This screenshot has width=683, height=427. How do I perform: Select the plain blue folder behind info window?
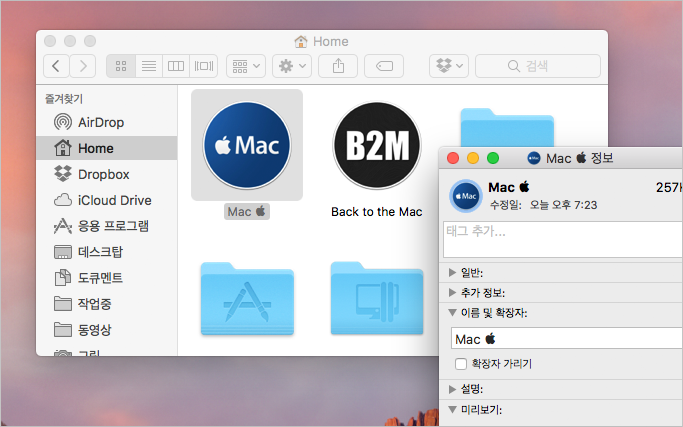[507, 127]
